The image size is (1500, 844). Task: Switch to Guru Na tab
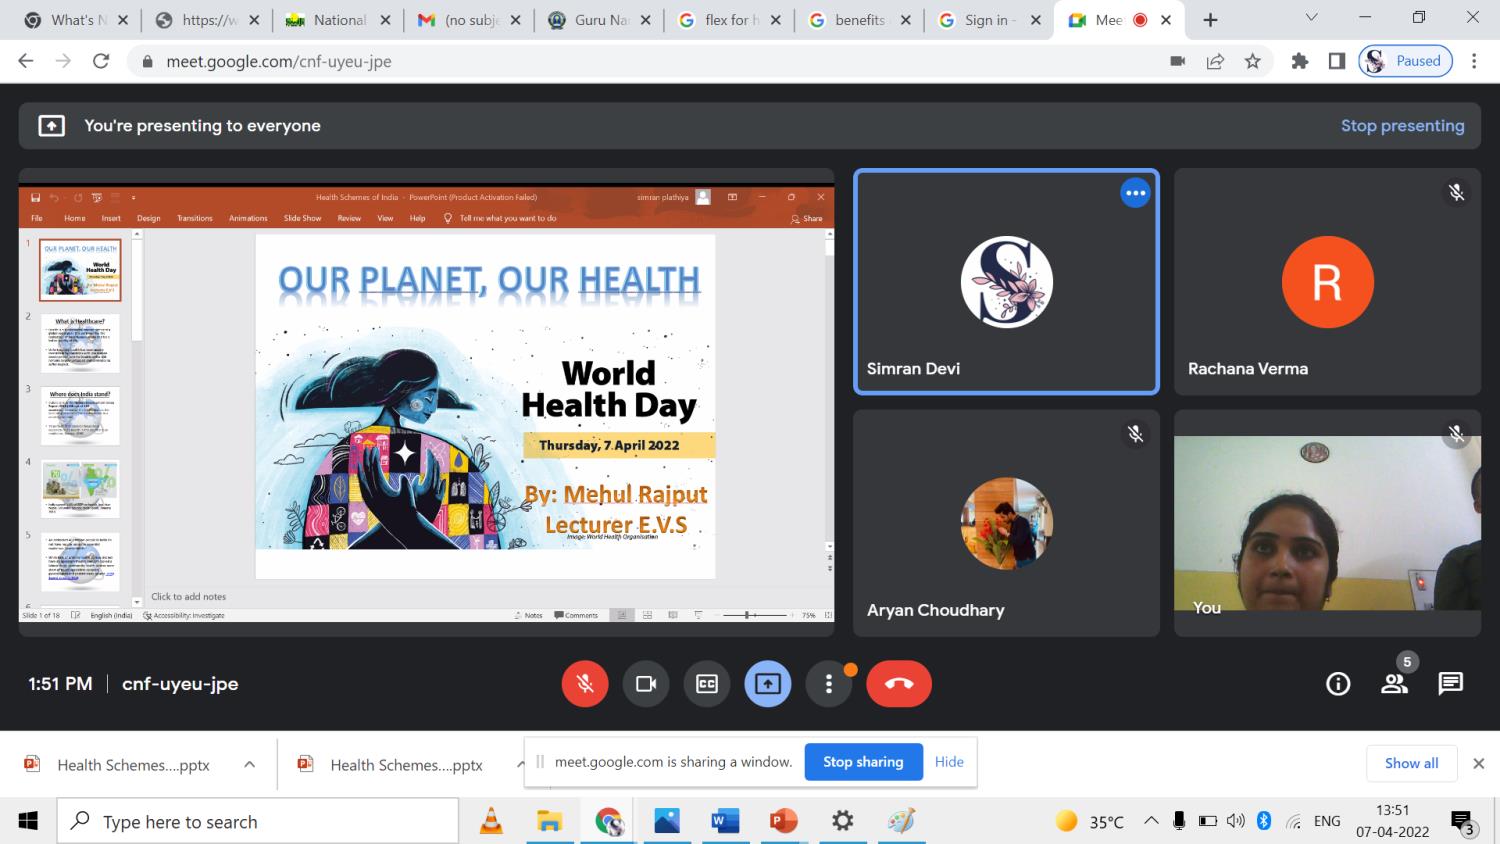tap(601, 20)
